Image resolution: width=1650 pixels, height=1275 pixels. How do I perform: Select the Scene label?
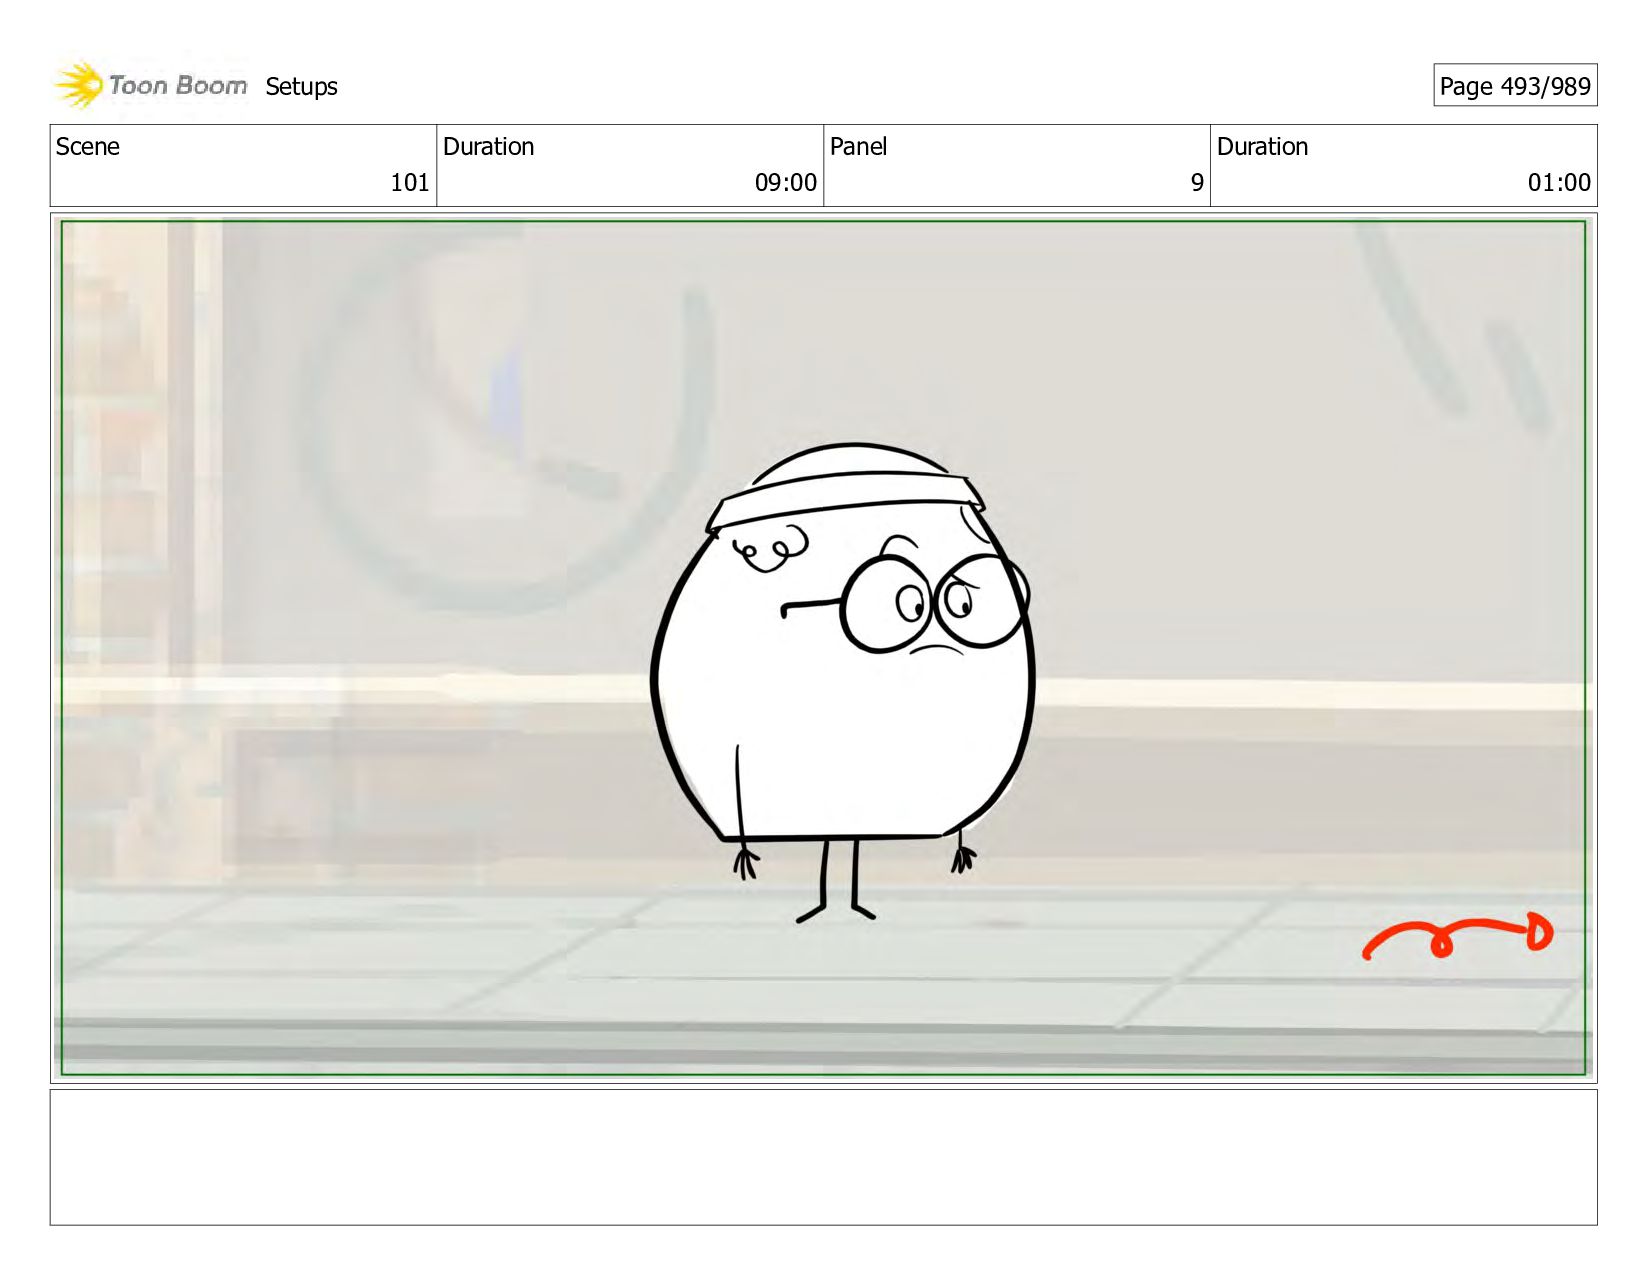(x=88, y=147)
